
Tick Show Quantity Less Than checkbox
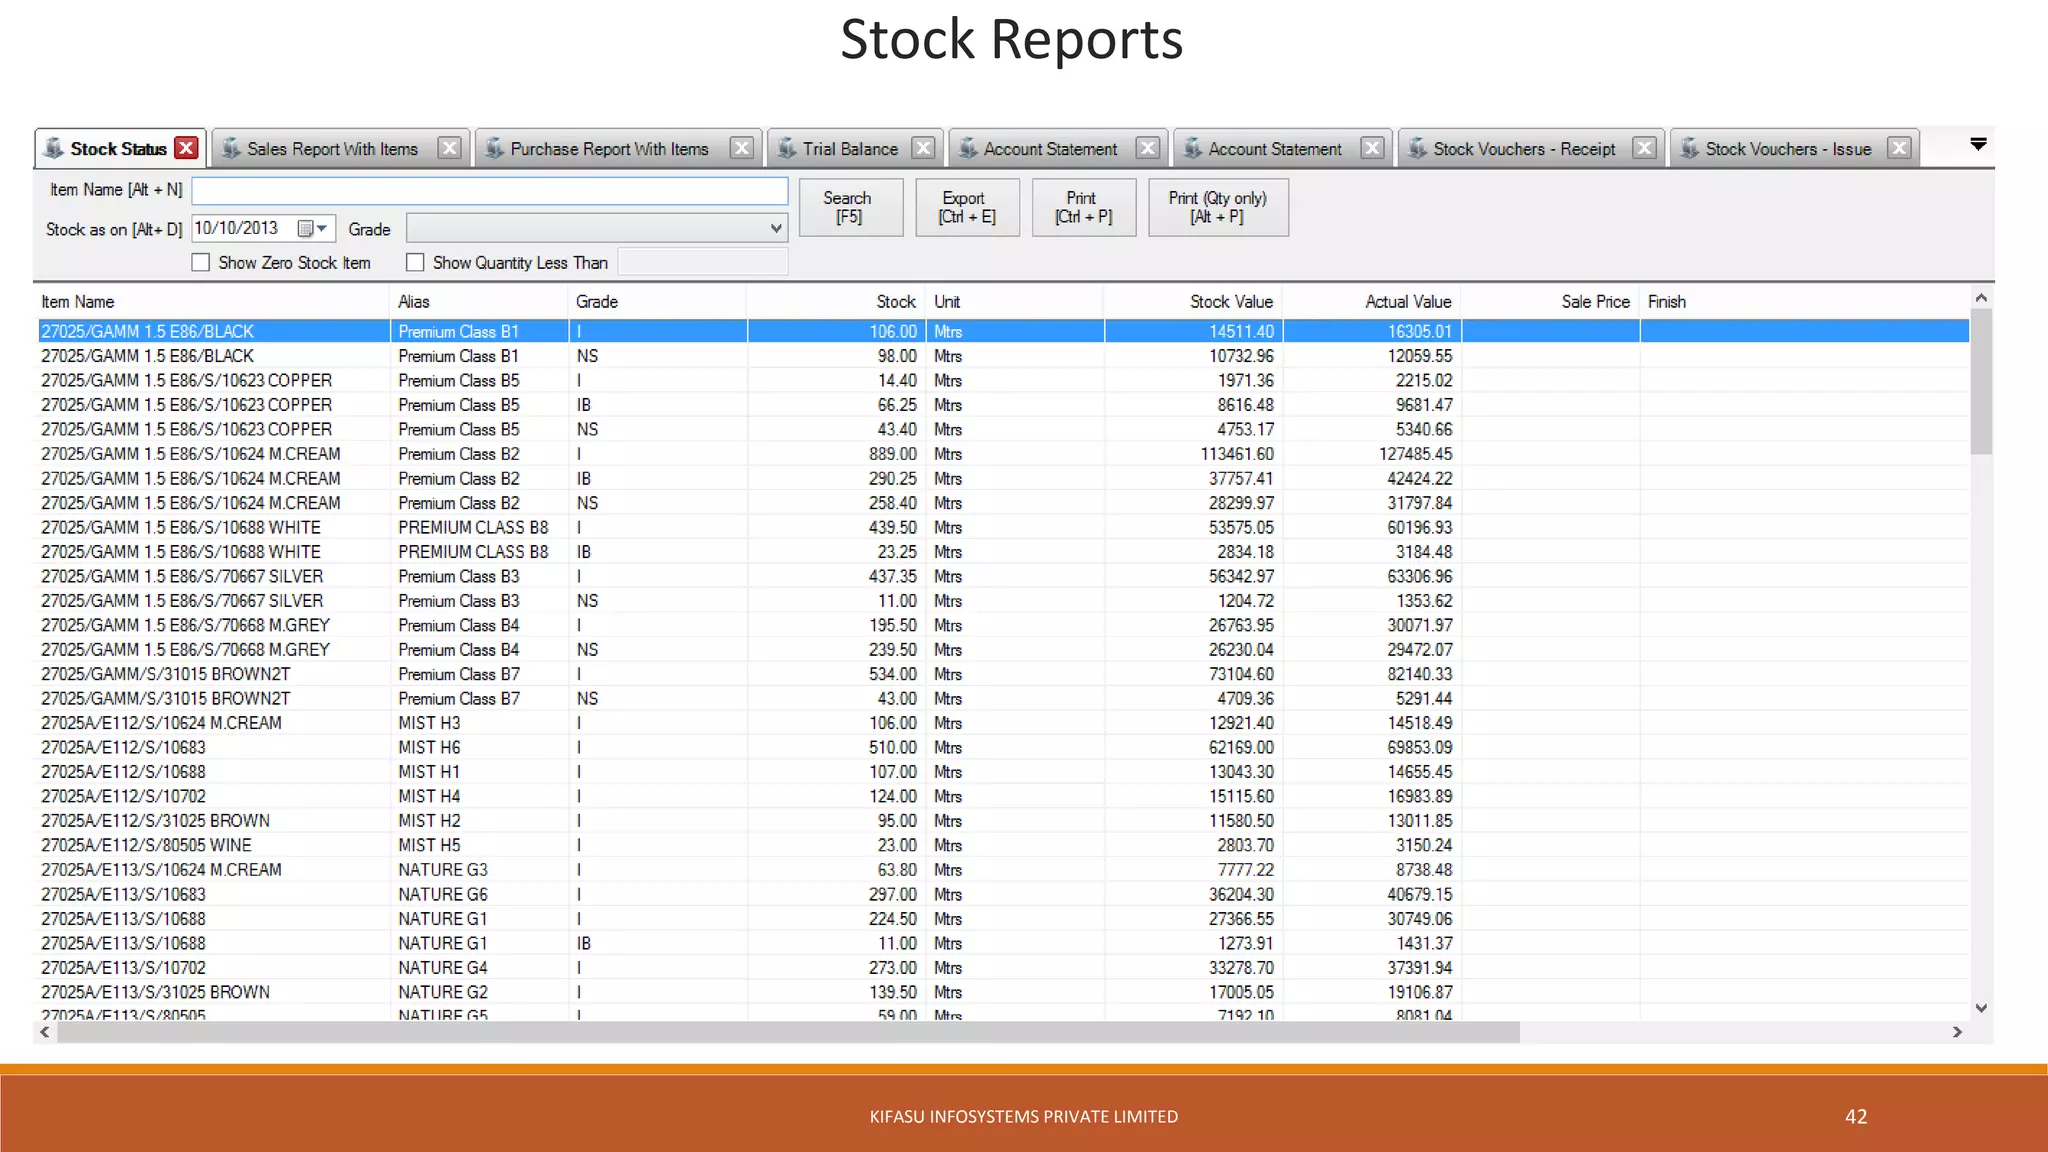point(415,262)
